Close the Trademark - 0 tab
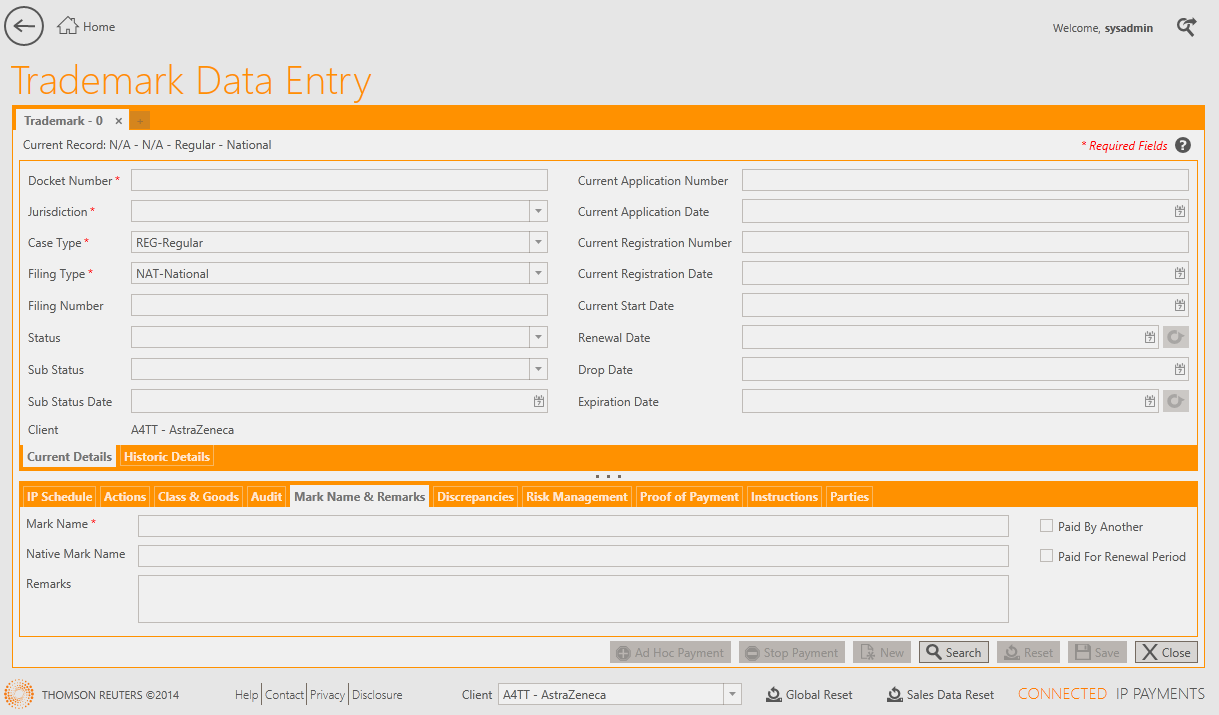This screenshot has width=1219, height=715. point(118,121)
